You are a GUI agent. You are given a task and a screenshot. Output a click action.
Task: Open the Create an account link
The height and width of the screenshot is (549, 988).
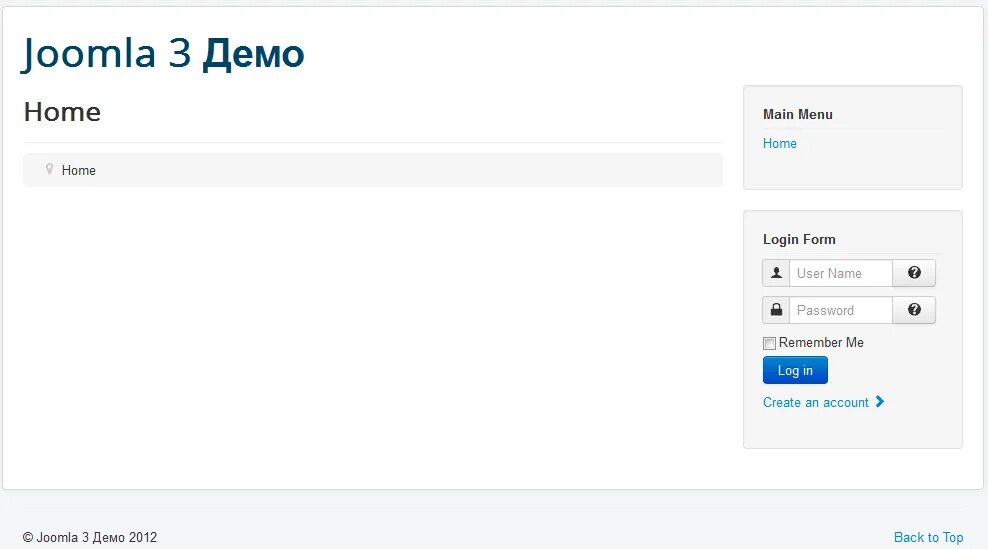[x=815, y=402]
